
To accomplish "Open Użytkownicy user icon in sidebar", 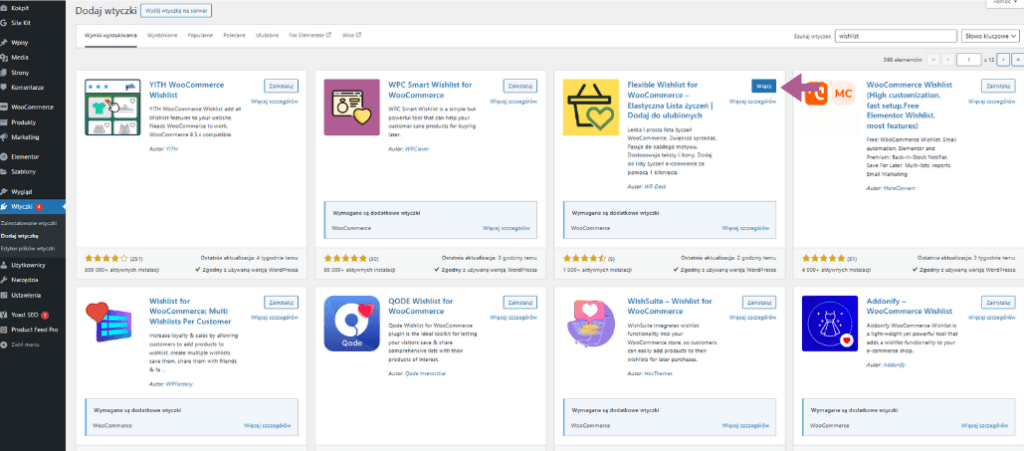I will [x=5, y=265].
